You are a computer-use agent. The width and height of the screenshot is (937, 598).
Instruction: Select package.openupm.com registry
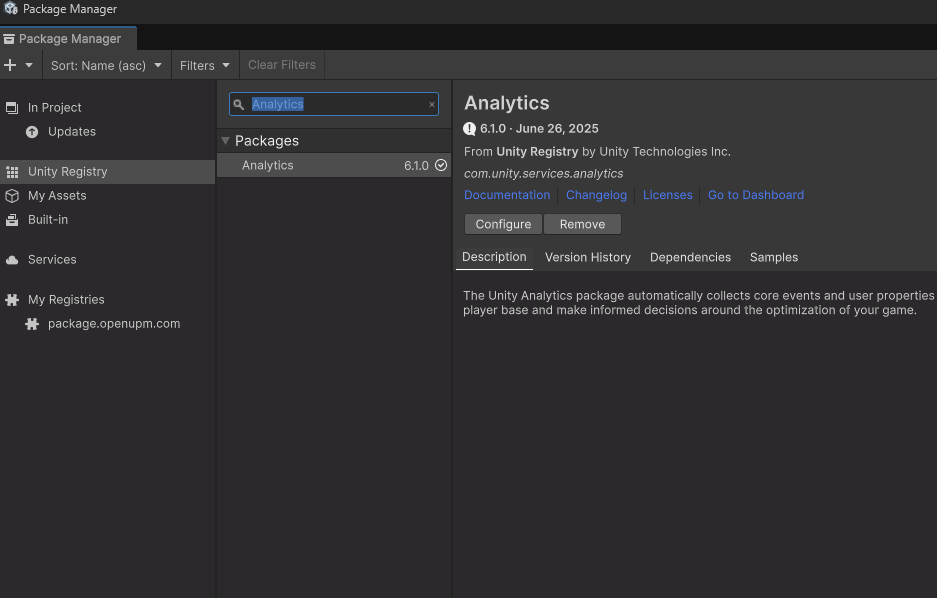click(113, 324)
